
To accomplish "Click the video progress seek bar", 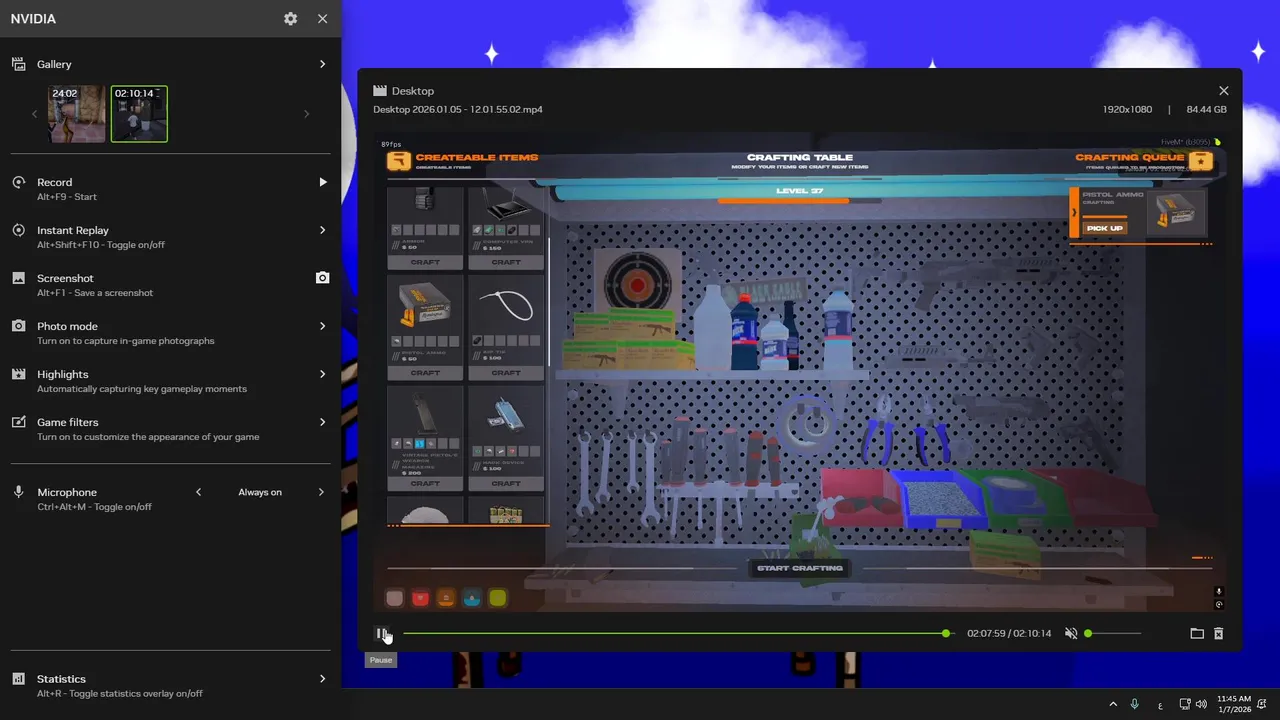I will pos(678,633).
